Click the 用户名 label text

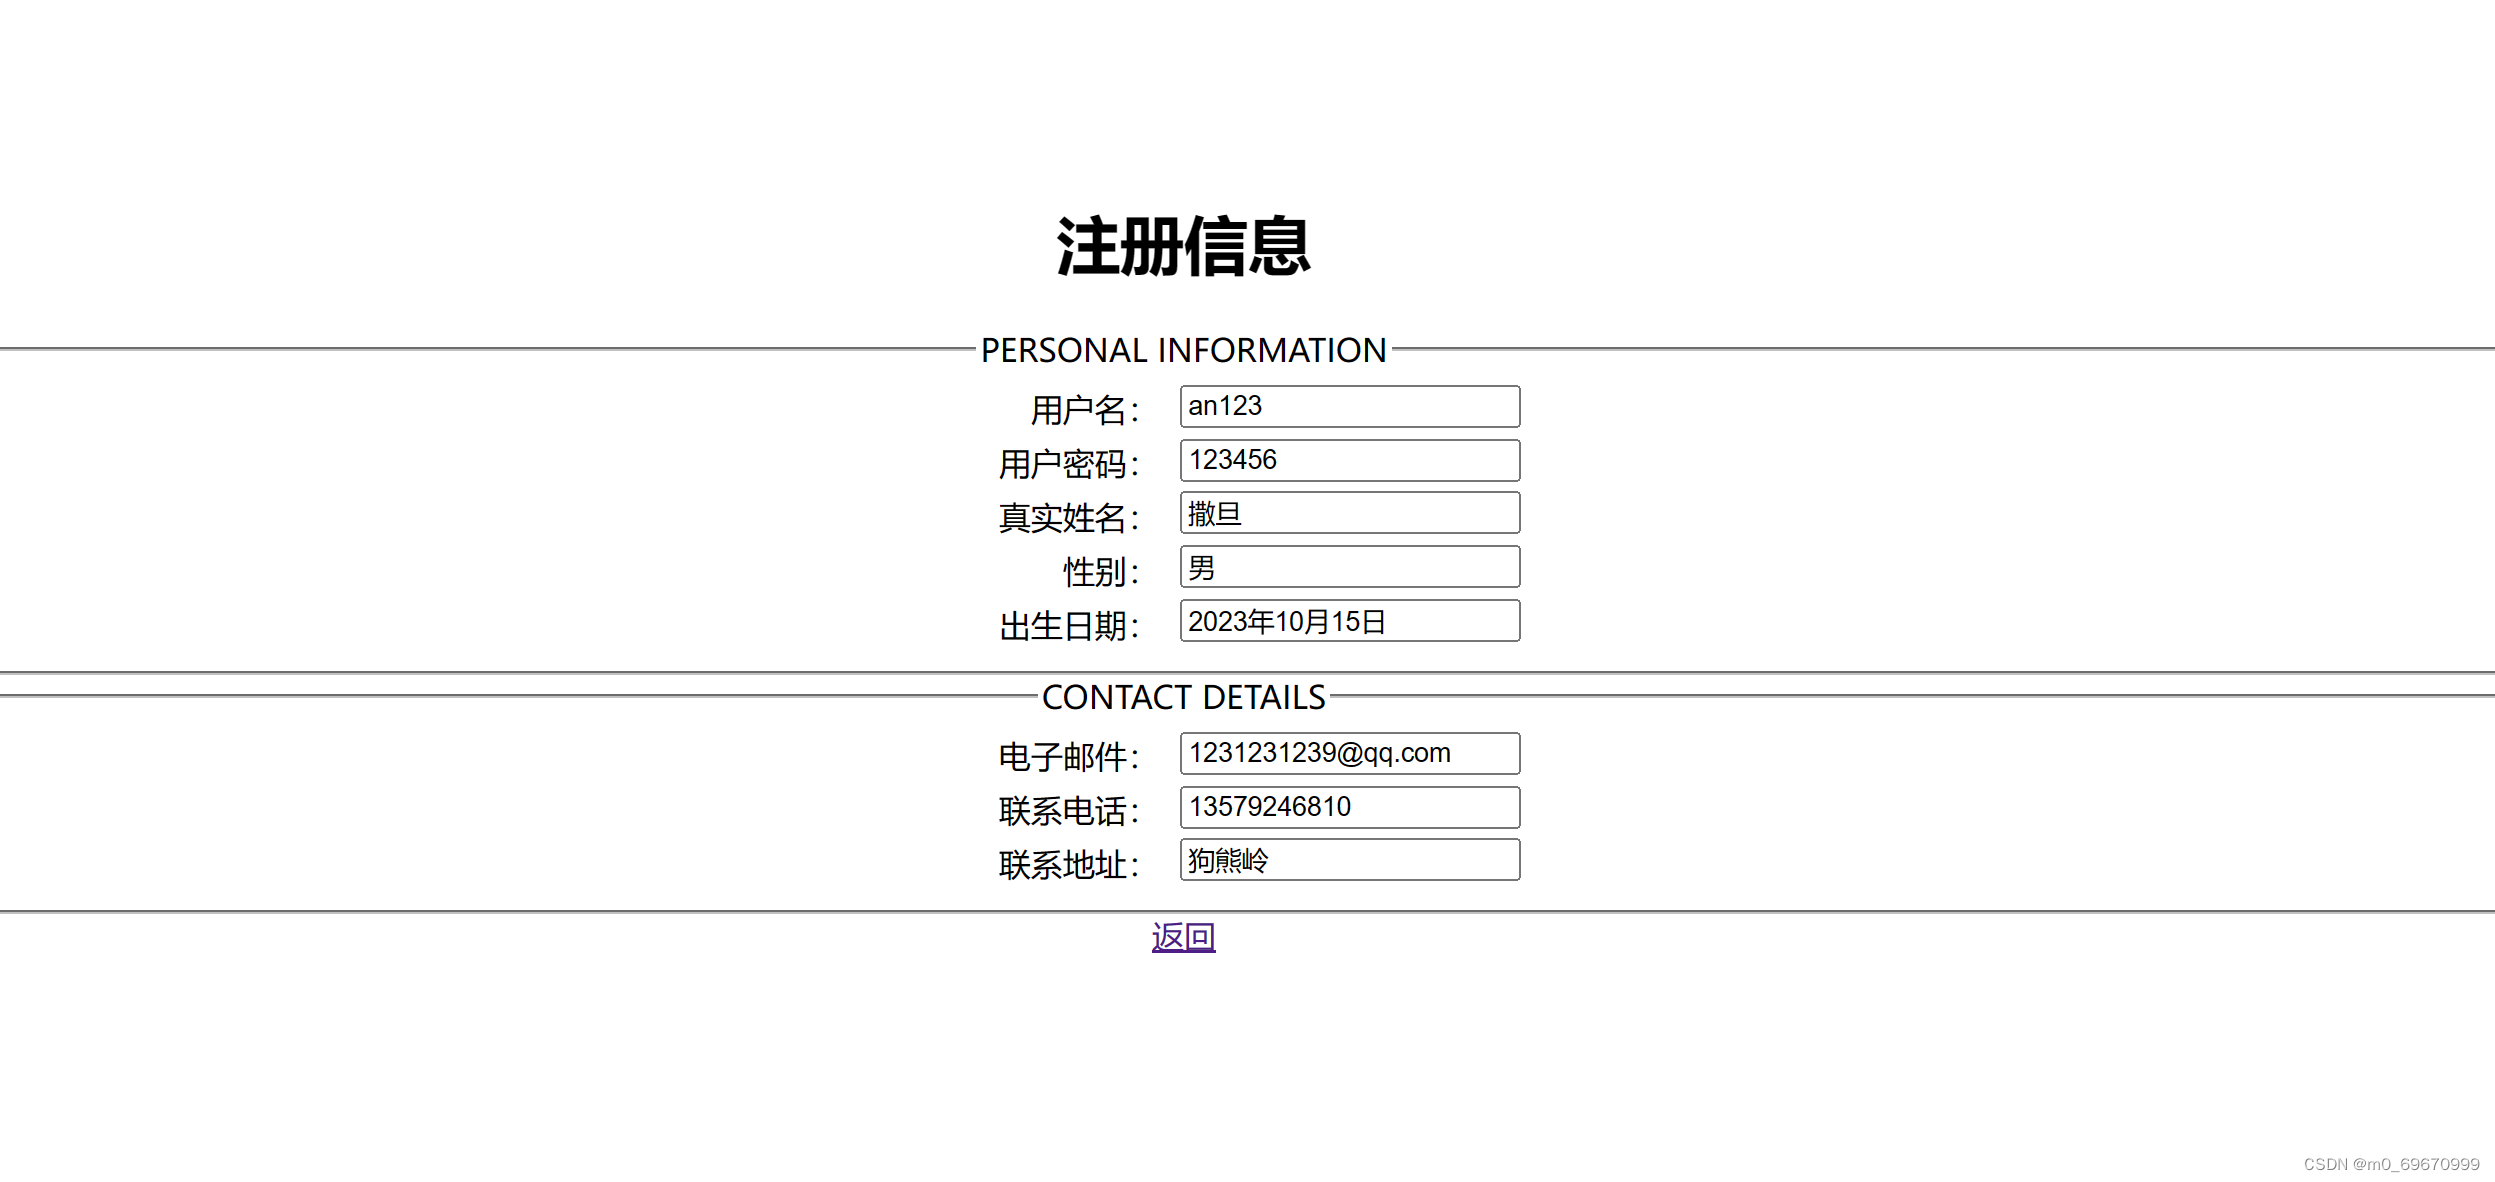[x=1078, y=406]
